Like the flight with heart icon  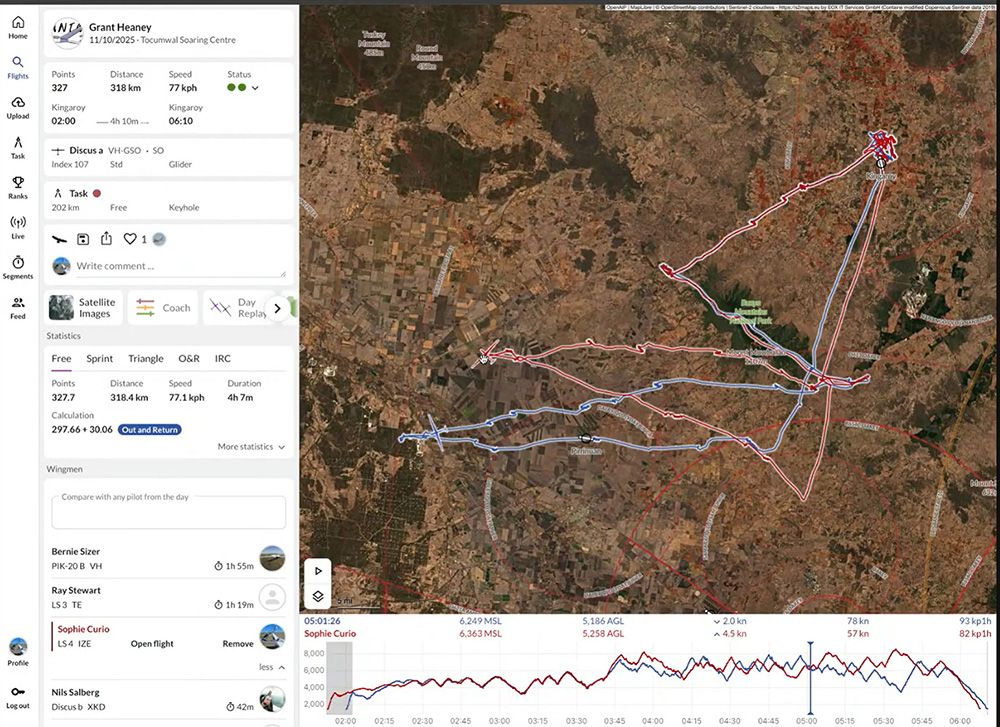pos(130,239)
